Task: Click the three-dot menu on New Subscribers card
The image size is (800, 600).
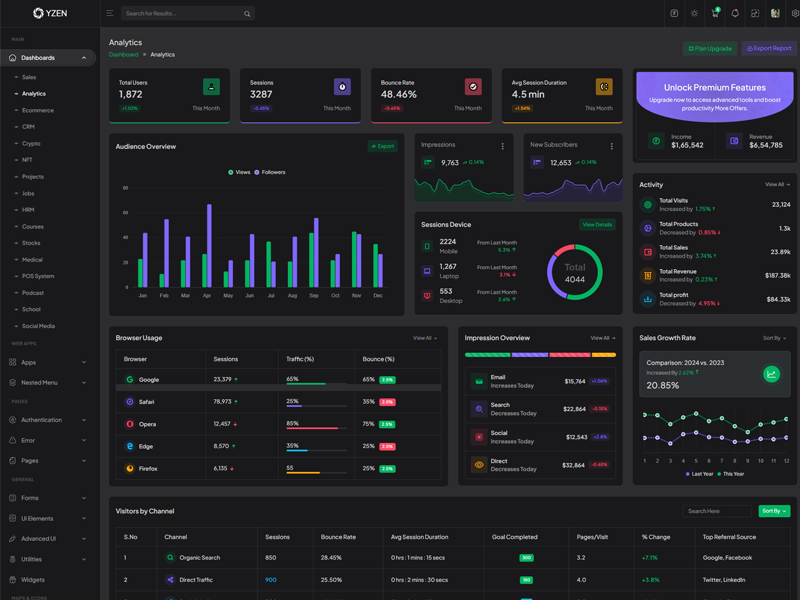Action: point(611,146)
